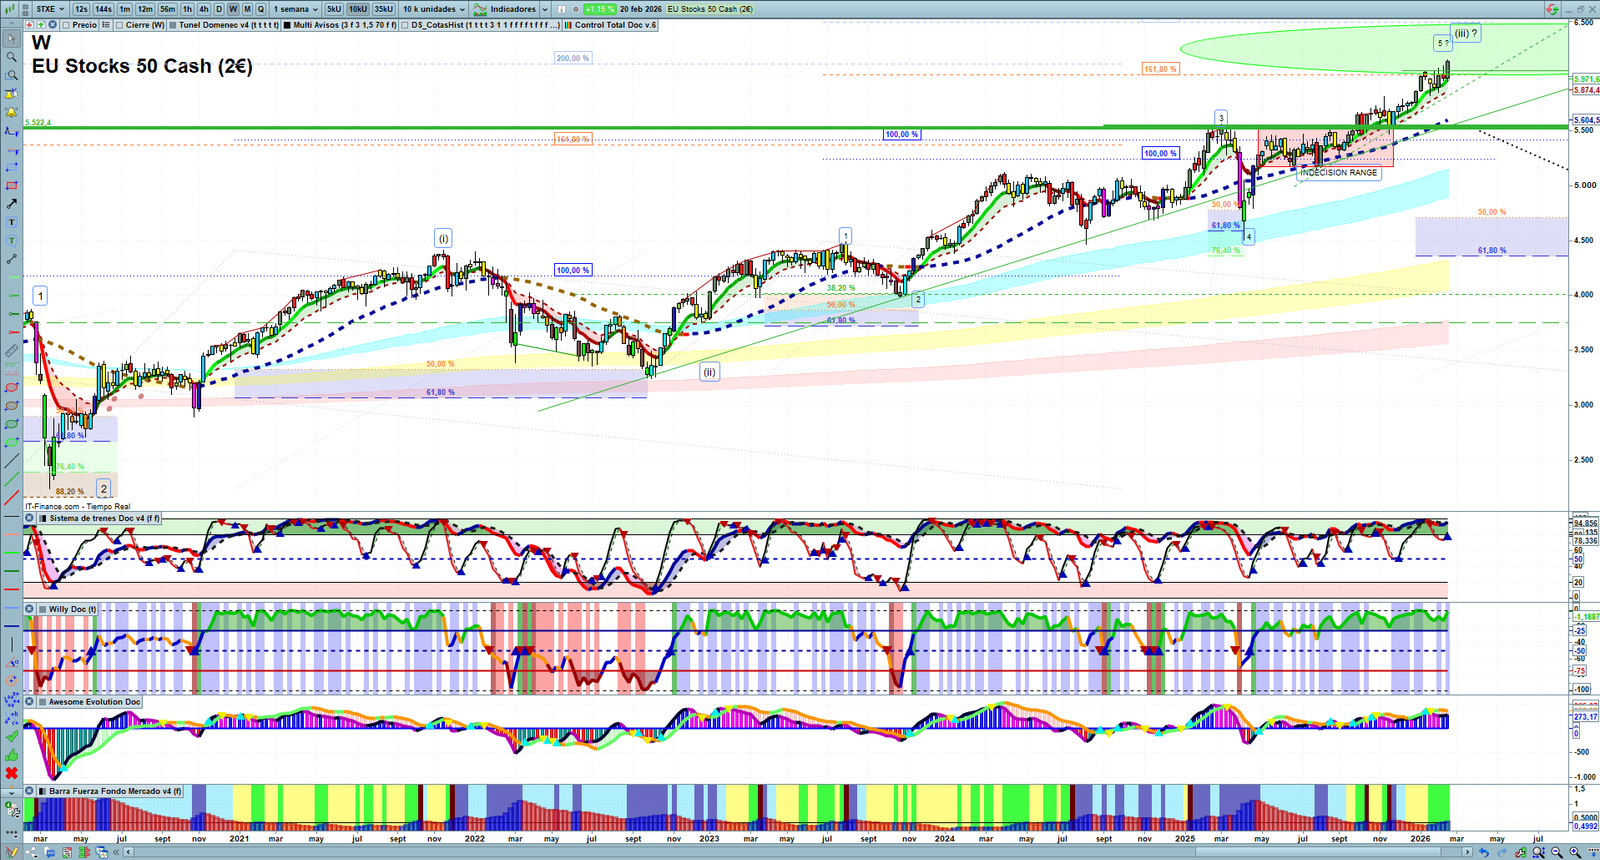Choose the text annotation tool
The width and height of the screenshot is (1600, 860).
pos(12,222)
